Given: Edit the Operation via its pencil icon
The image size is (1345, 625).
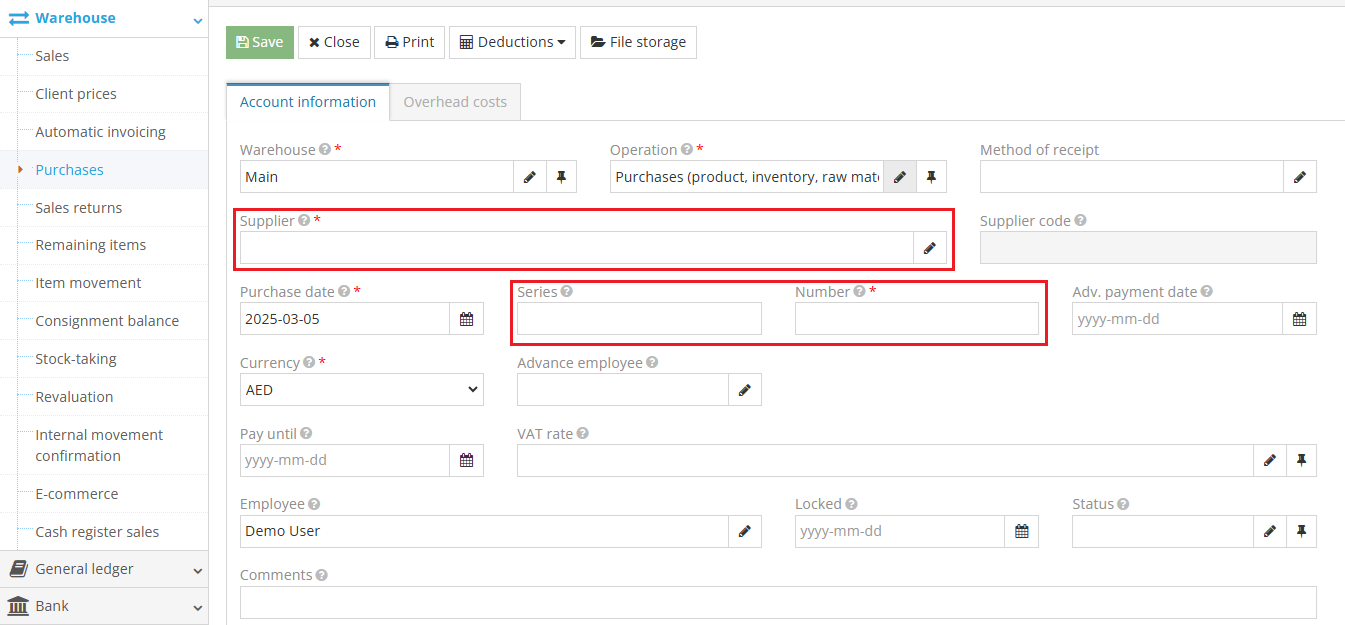Looking at the screenshot, I should (x=899, y=176).
